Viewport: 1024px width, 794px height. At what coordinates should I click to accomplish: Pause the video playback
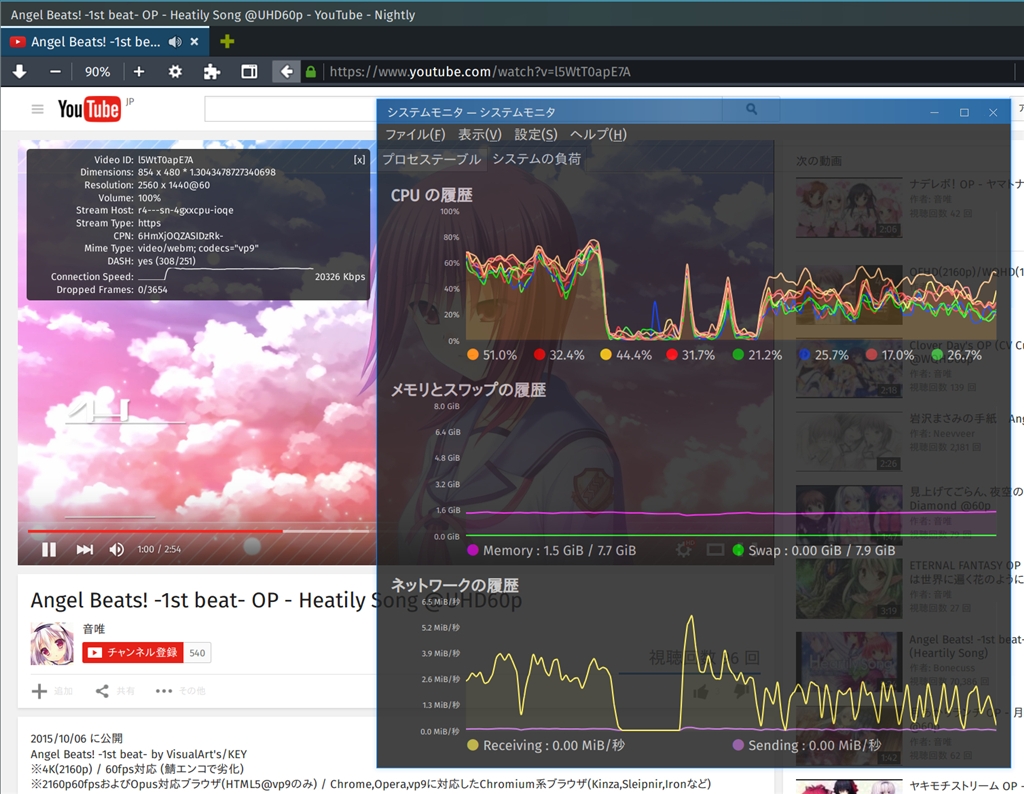click(49, 550)
